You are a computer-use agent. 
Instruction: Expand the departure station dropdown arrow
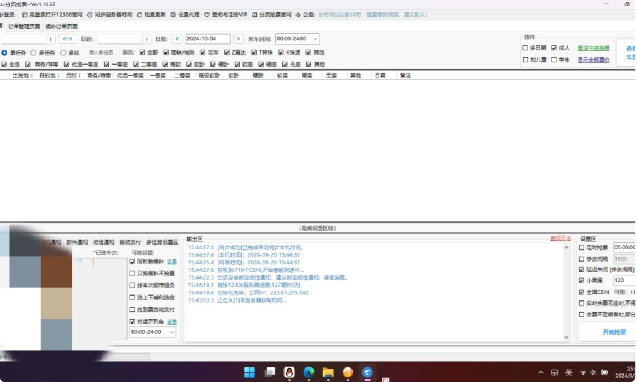pyautogui.click(x=50, y=39)
